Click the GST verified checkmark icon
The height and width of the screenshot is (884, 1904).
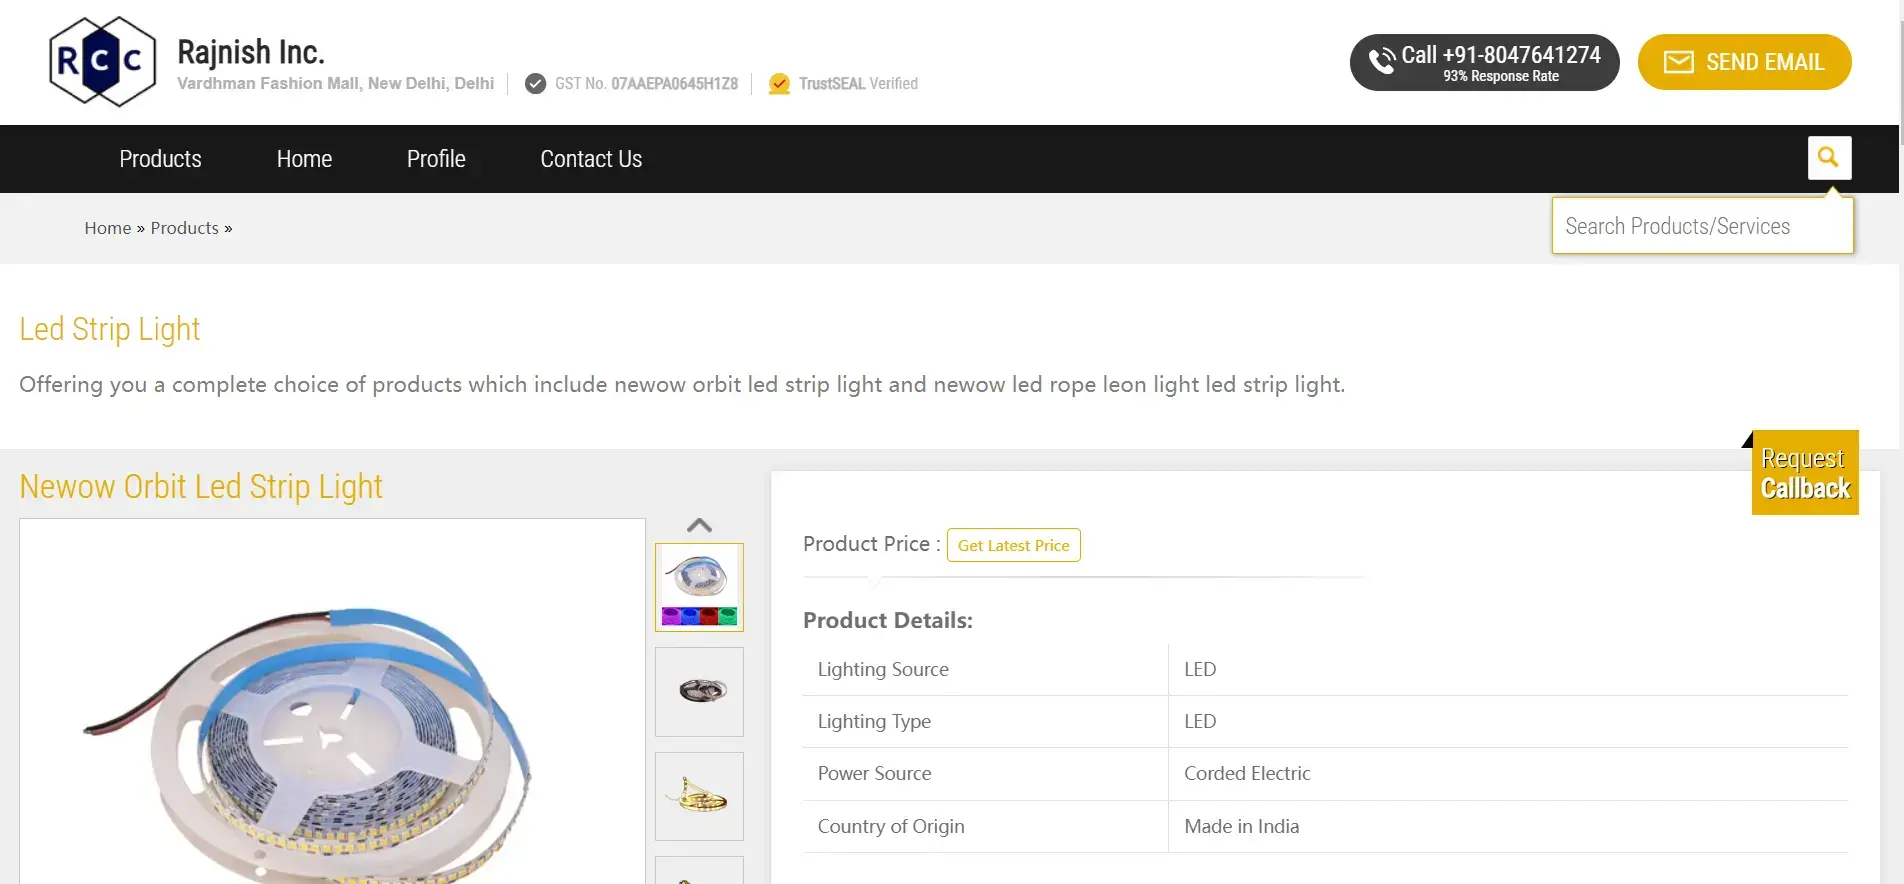tap(536, 84)
